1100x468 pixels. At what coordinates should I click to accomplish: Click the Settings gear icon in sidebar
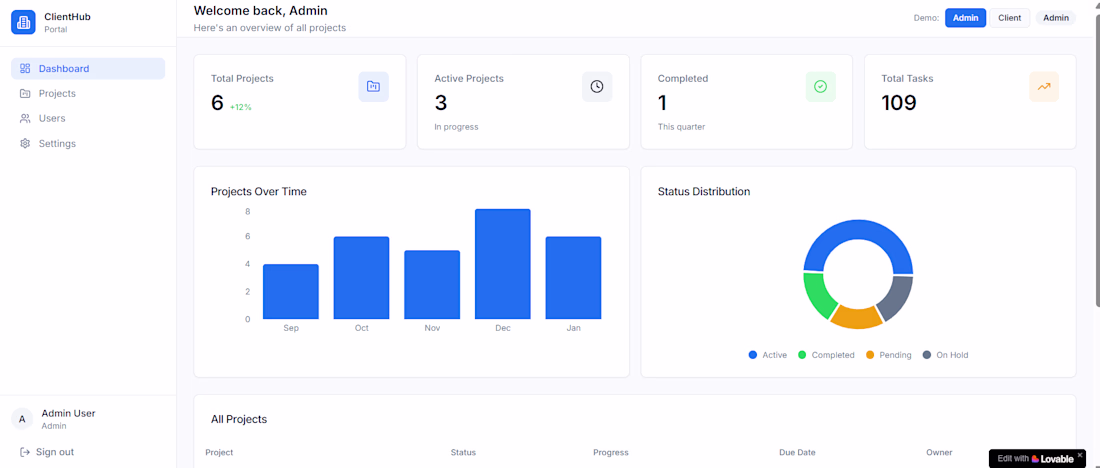pyautogui.click(x=25, y=144)
